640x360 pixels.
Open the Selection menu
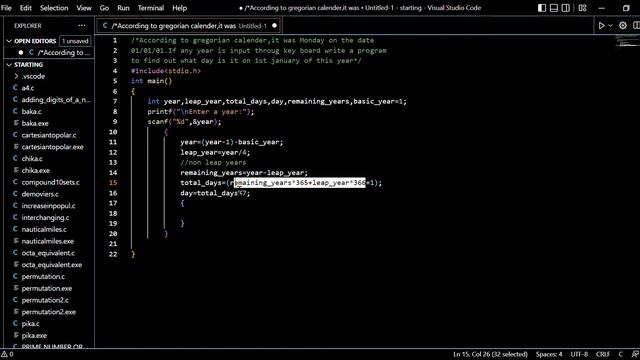54,8
